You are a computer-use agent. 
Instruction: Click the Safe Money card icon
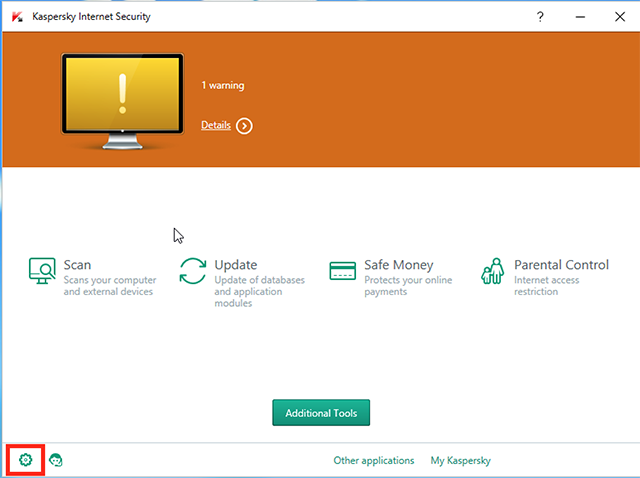click(342, 271)
